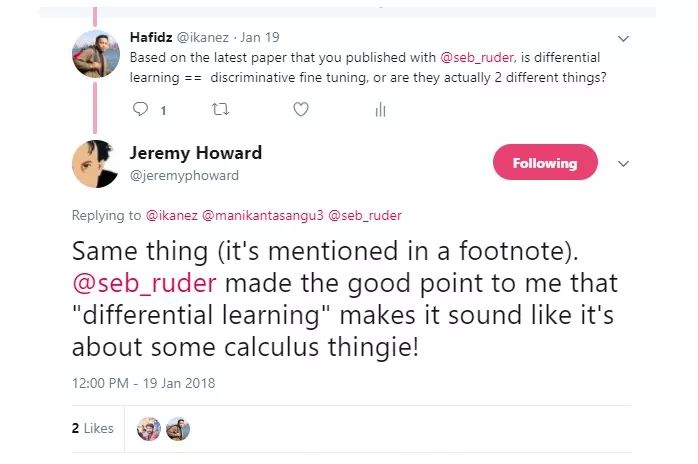Open second liker's small avatar
The image size is (698, 464).
click(177, 429)
